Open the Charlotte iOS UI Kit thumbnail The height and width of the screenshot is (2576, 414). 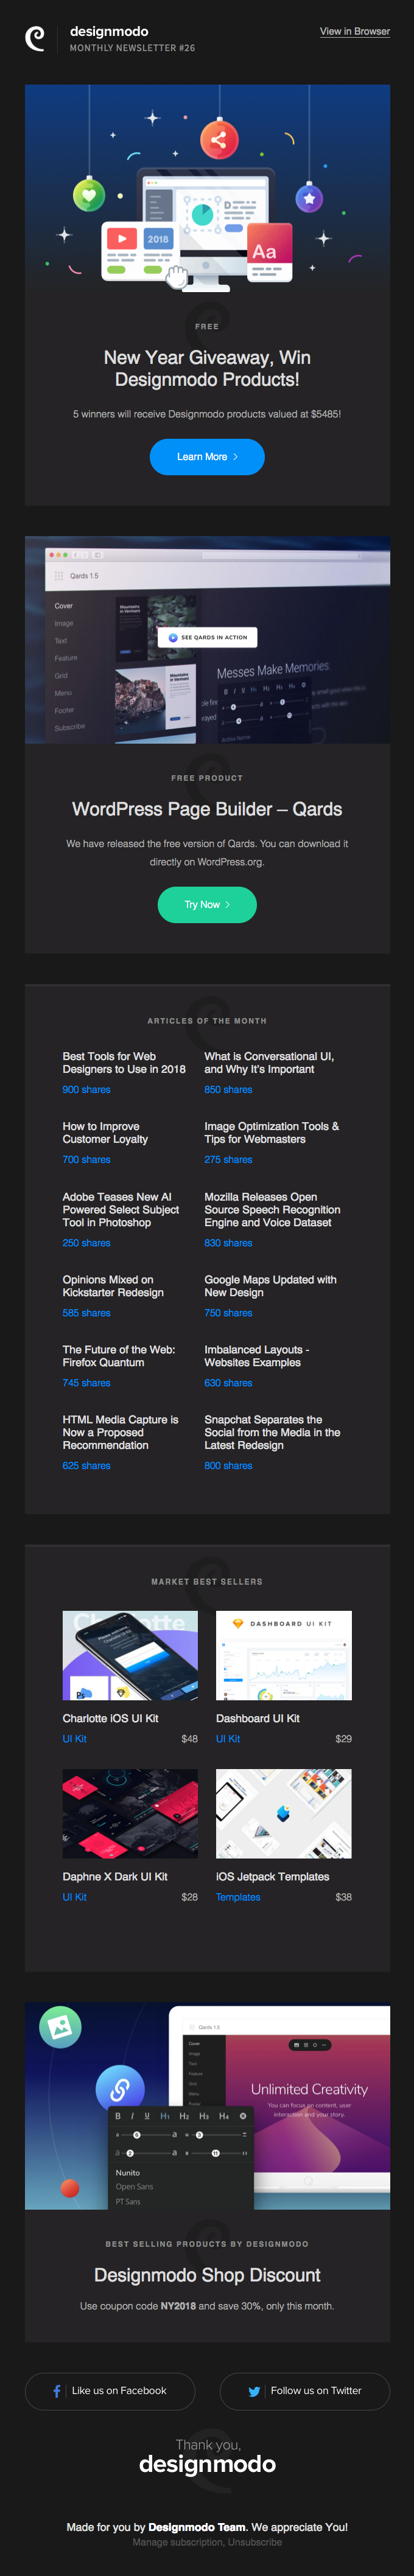130,1655
